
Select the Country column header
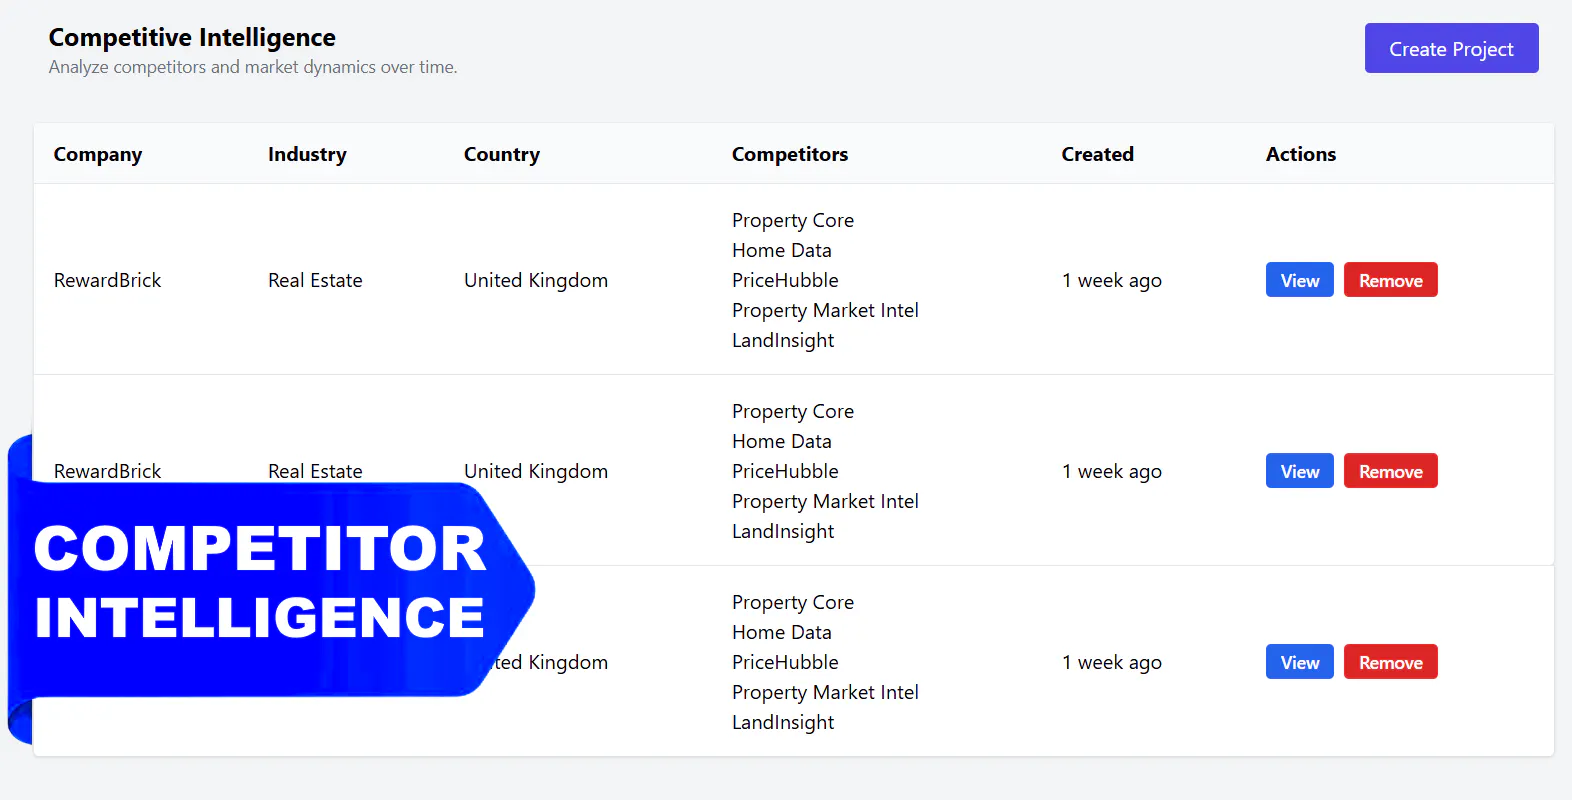[502, 154]
